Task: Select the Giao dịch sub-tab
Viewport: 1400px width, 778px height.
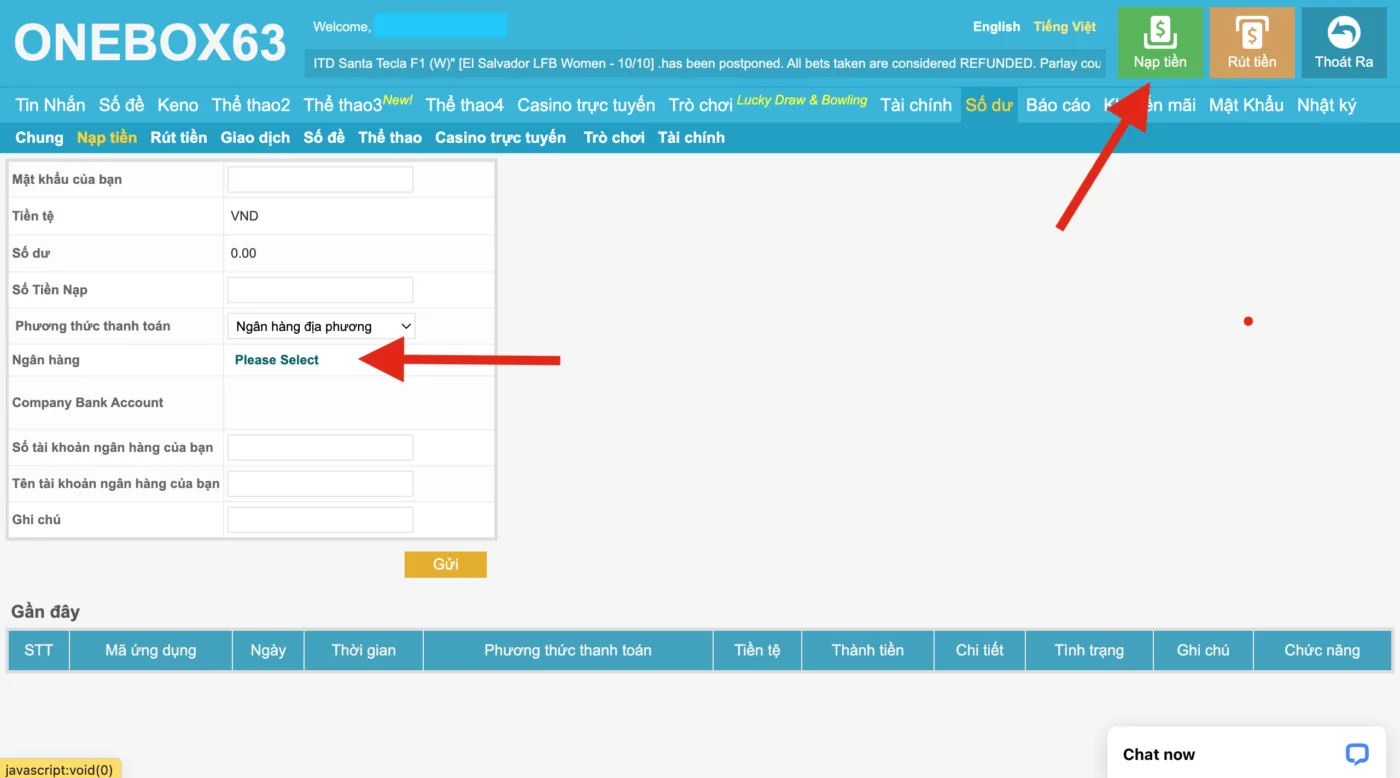Action: 255,138
